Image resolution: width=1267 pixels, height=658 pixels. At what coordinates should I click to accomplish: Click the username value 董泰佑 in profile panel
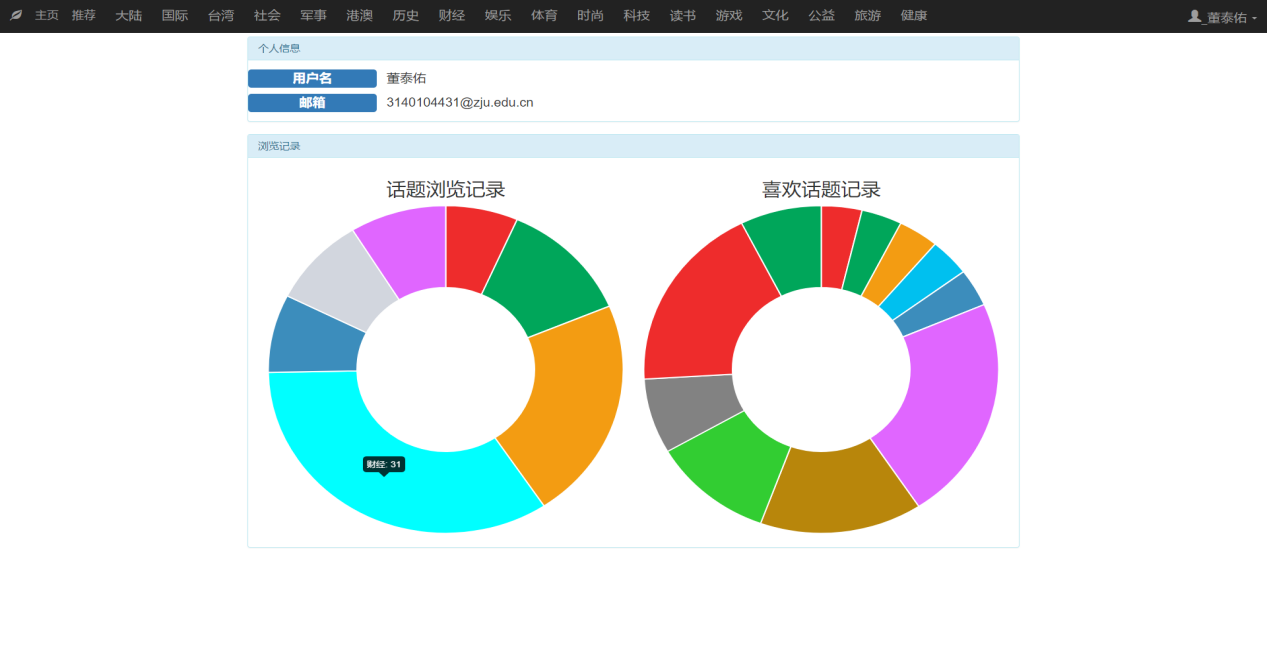tap(406, 78)
